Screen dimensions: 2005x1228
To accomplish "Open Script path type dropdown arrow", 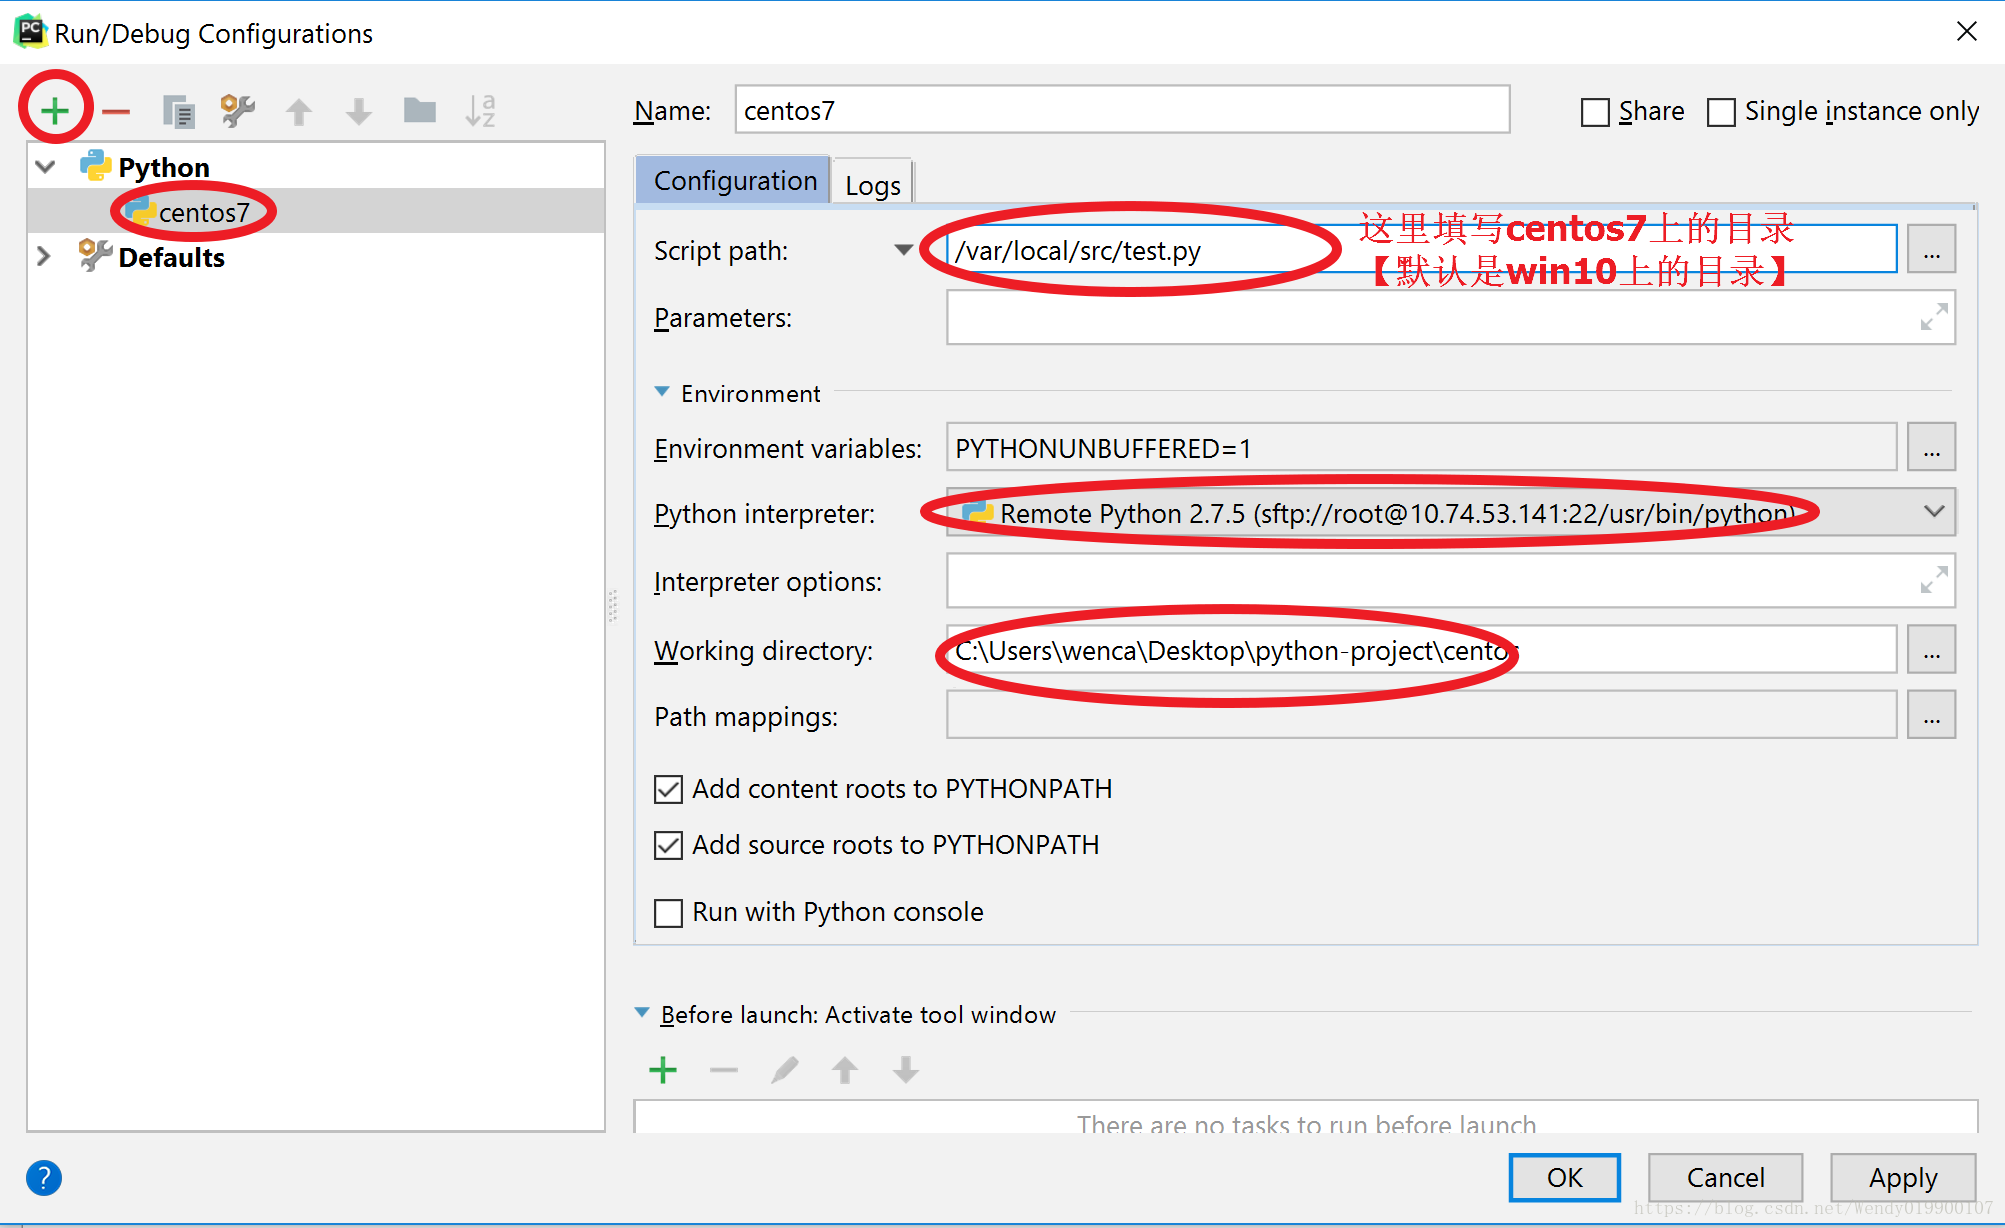I will pos(903,250).
